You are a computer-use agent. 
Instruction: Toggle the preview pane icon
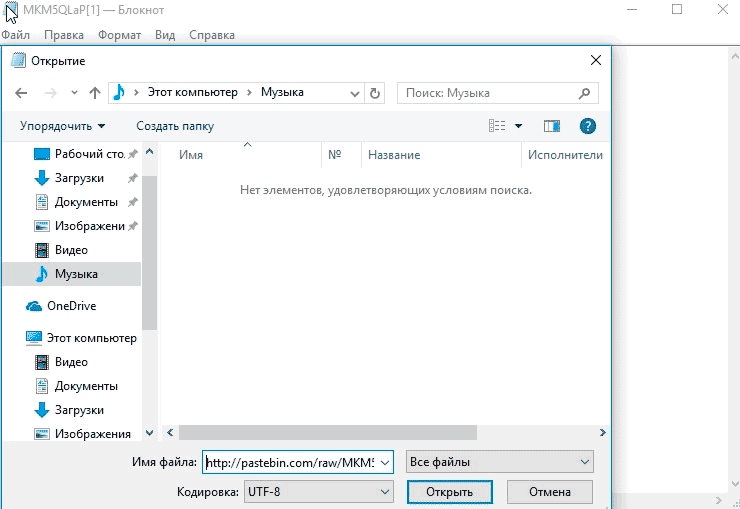tap(551, 126)
